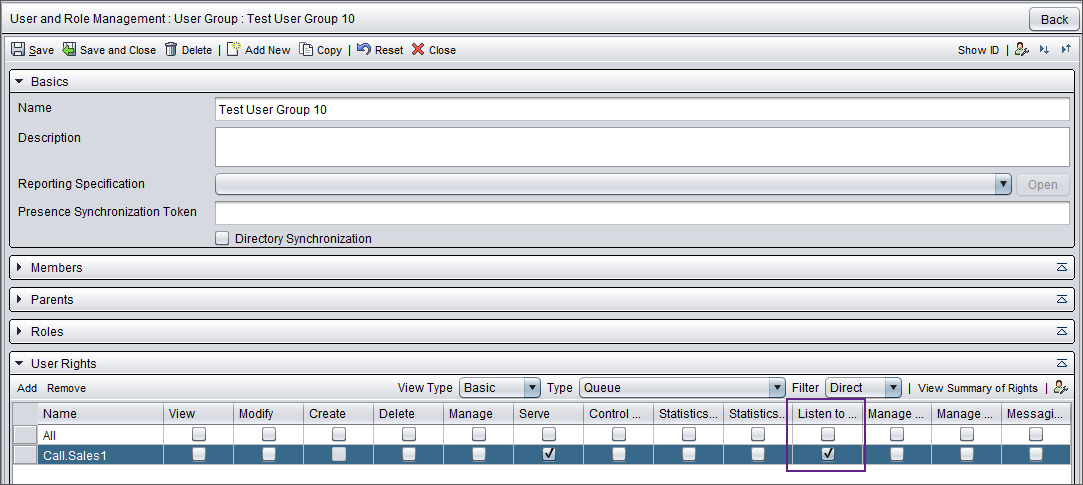Open the Filter dropdown set to Direct
The height and width of the screenshot is (485, 1083).
(x=863, y=388)
